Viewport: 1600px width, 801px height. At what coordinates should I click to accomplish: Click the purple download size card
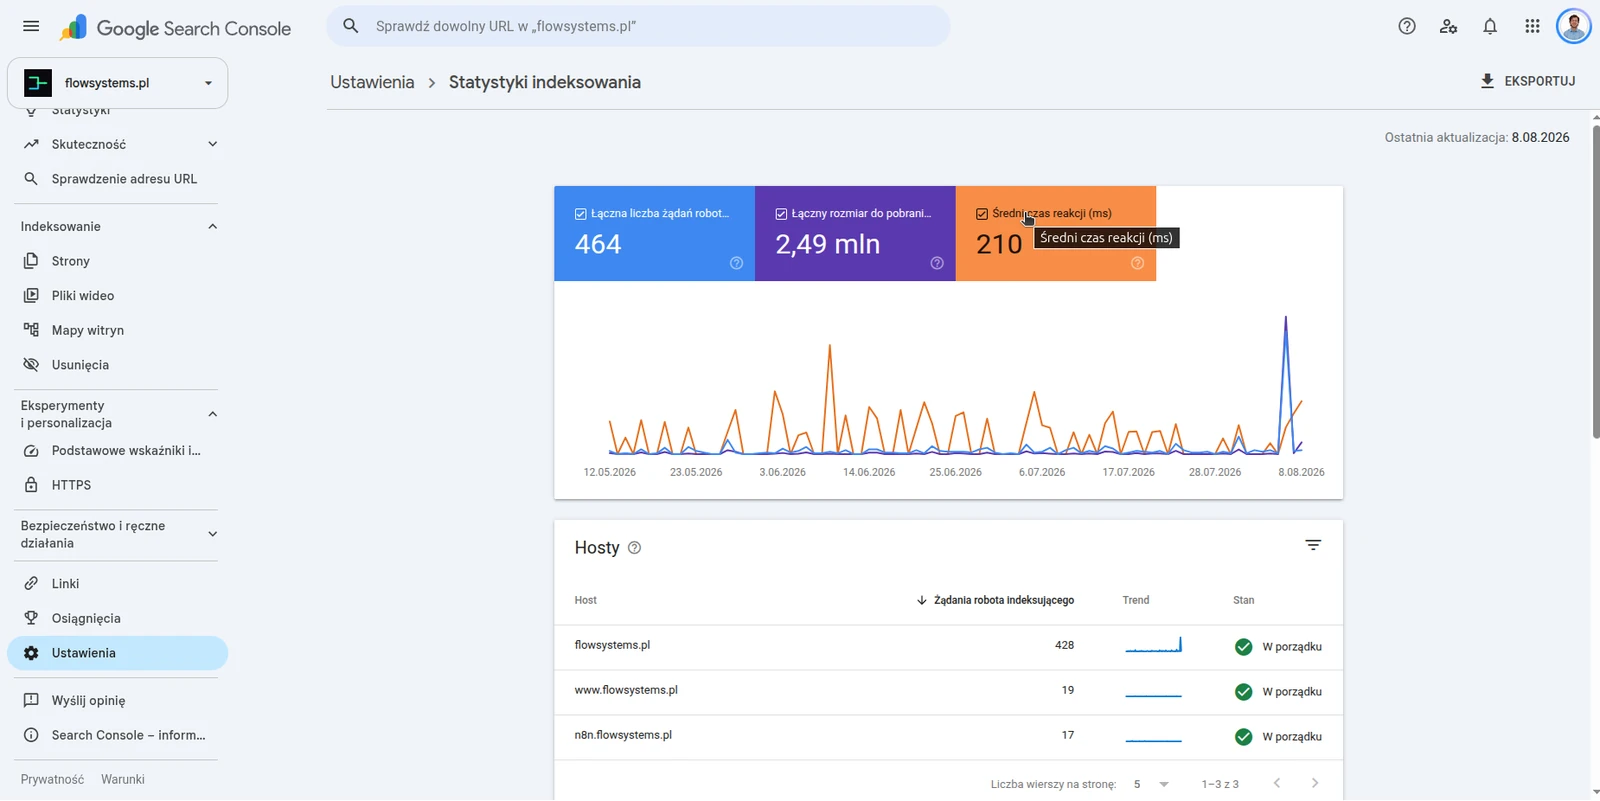855,234
